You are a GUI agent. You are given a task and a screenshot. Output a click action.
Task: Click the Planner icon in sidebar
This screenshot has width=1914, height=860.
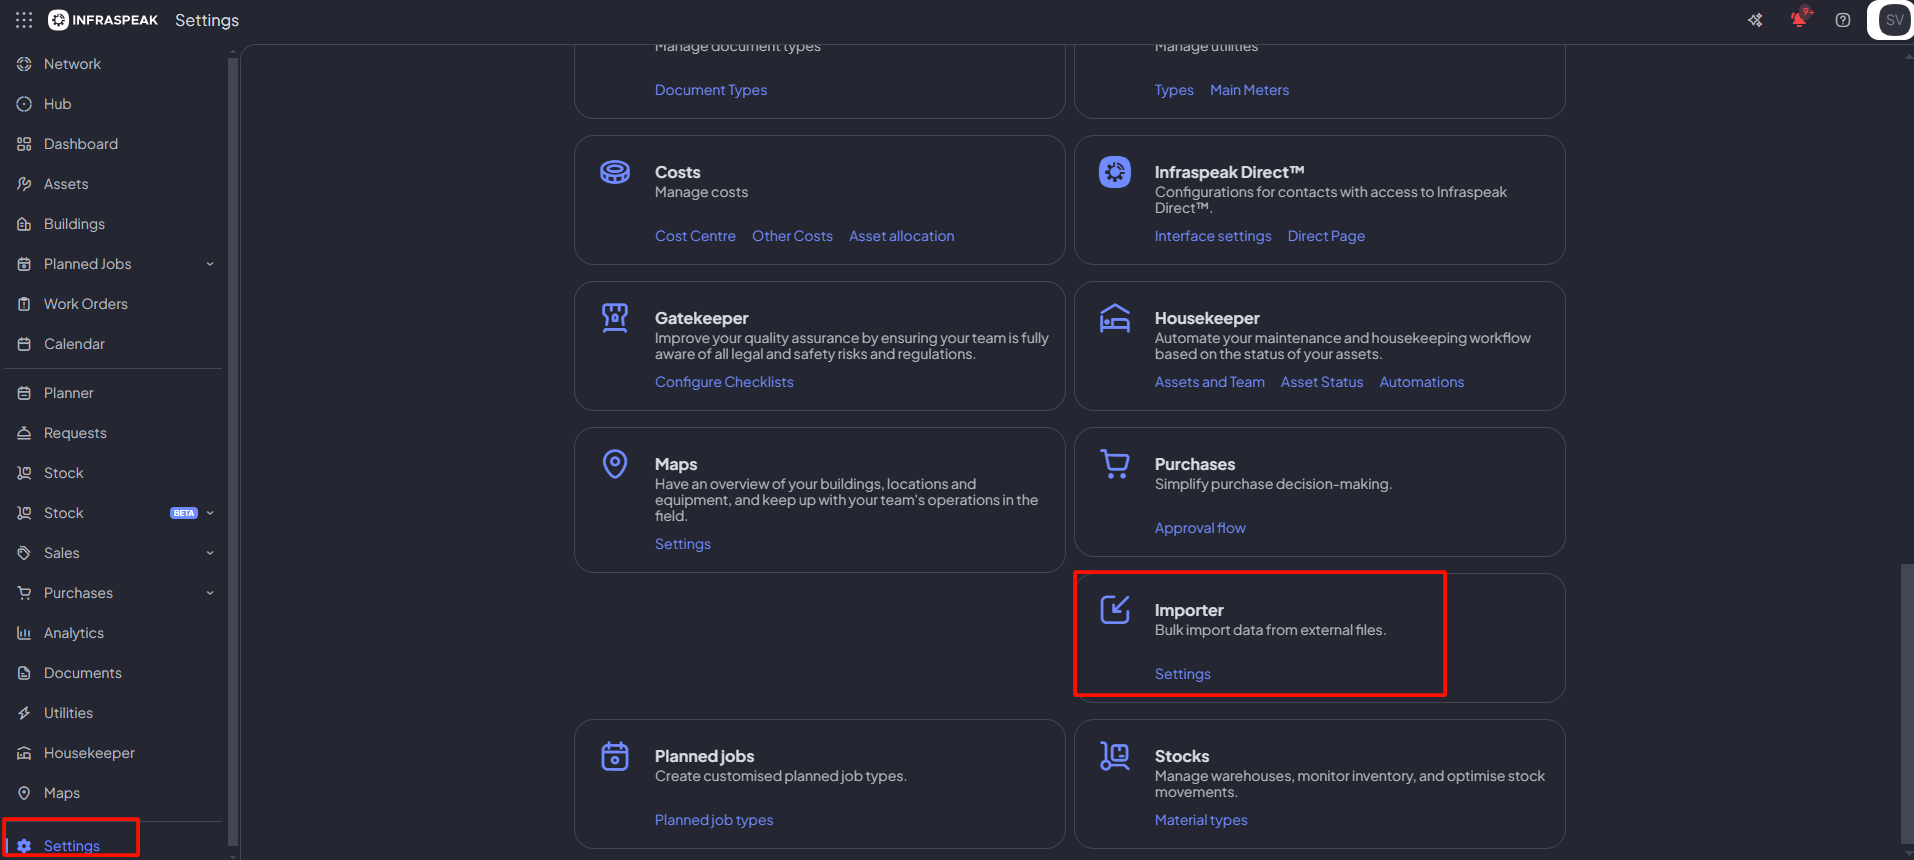tap(24, 393)
